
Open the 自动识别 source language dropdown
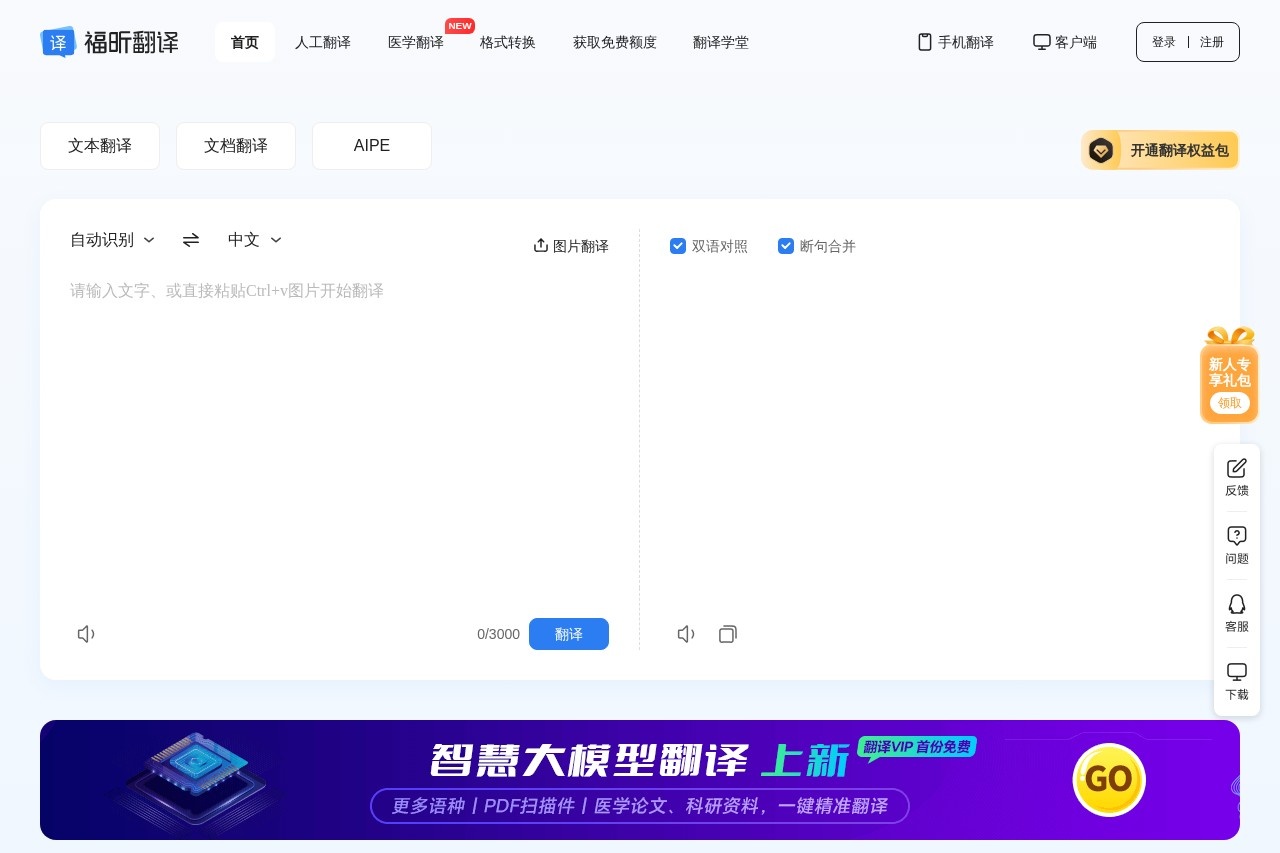coord(112,240)
